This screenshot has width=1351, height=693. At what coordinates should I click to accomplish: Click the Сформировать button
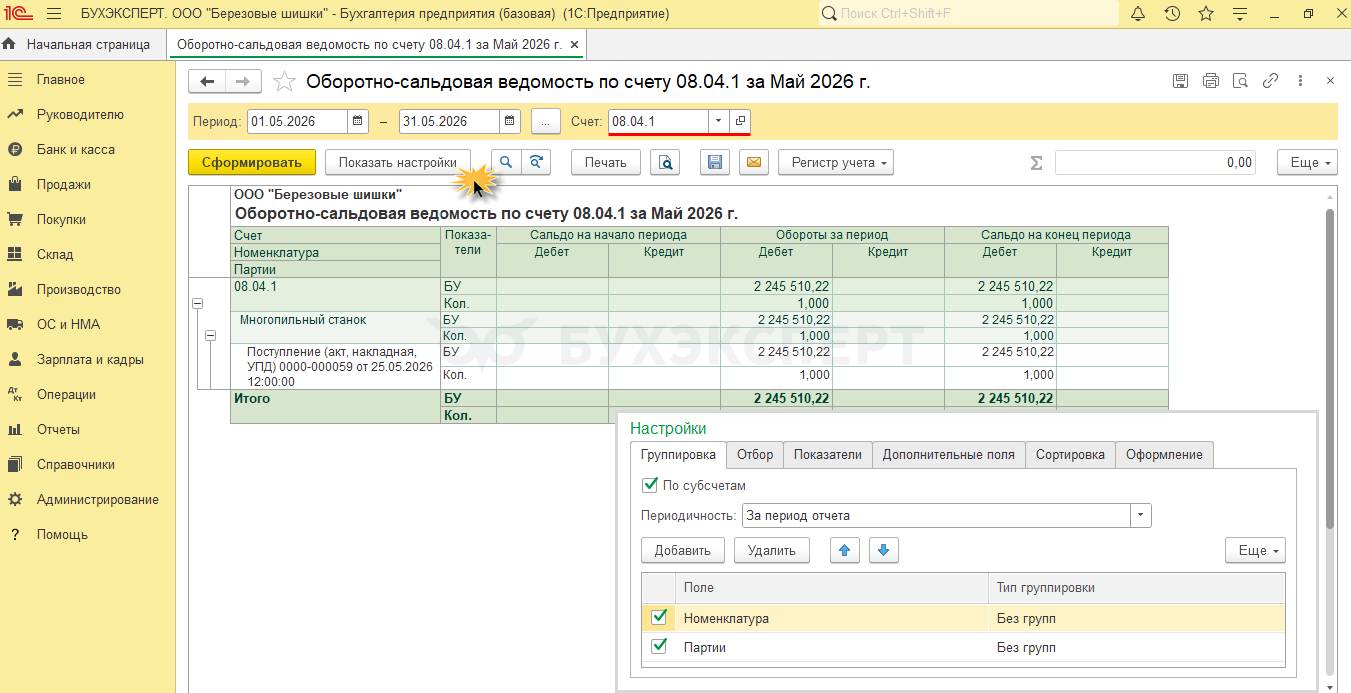click(x=252, y=162)
